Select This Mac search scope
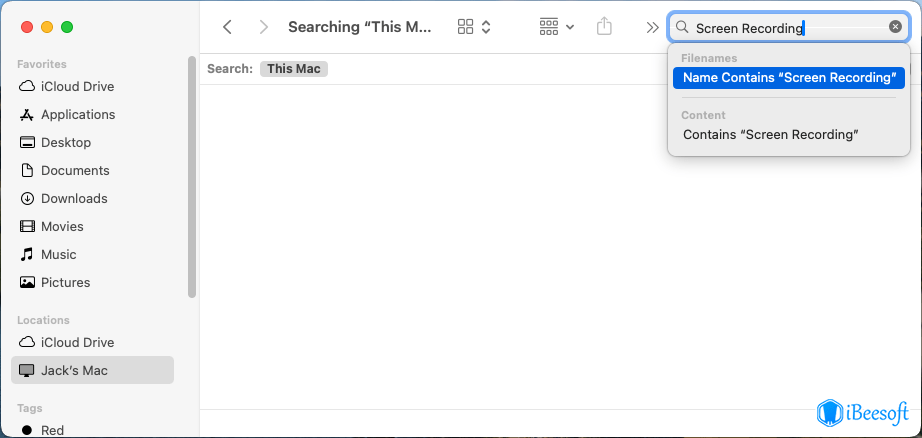Viewport: 922px width, 438px height. click(294, 69)
